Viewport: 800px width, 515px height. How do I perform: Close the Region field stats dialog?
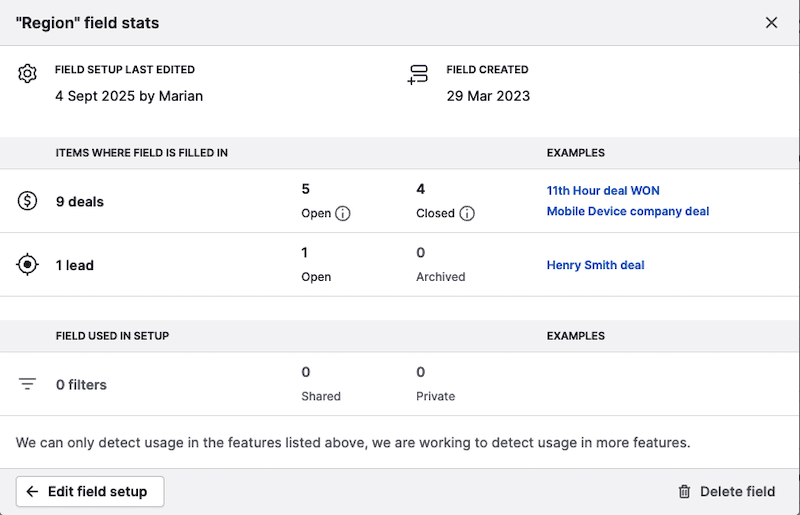771,22
